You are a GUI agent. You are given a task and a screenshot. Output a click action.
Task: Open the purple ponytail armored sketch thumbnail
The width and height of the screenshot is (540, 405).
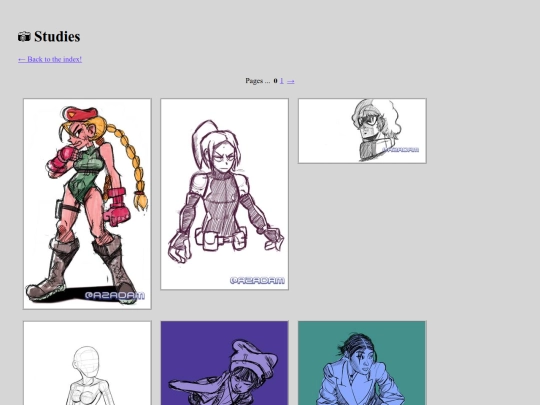pyautogui.click(x=225, y=194)
